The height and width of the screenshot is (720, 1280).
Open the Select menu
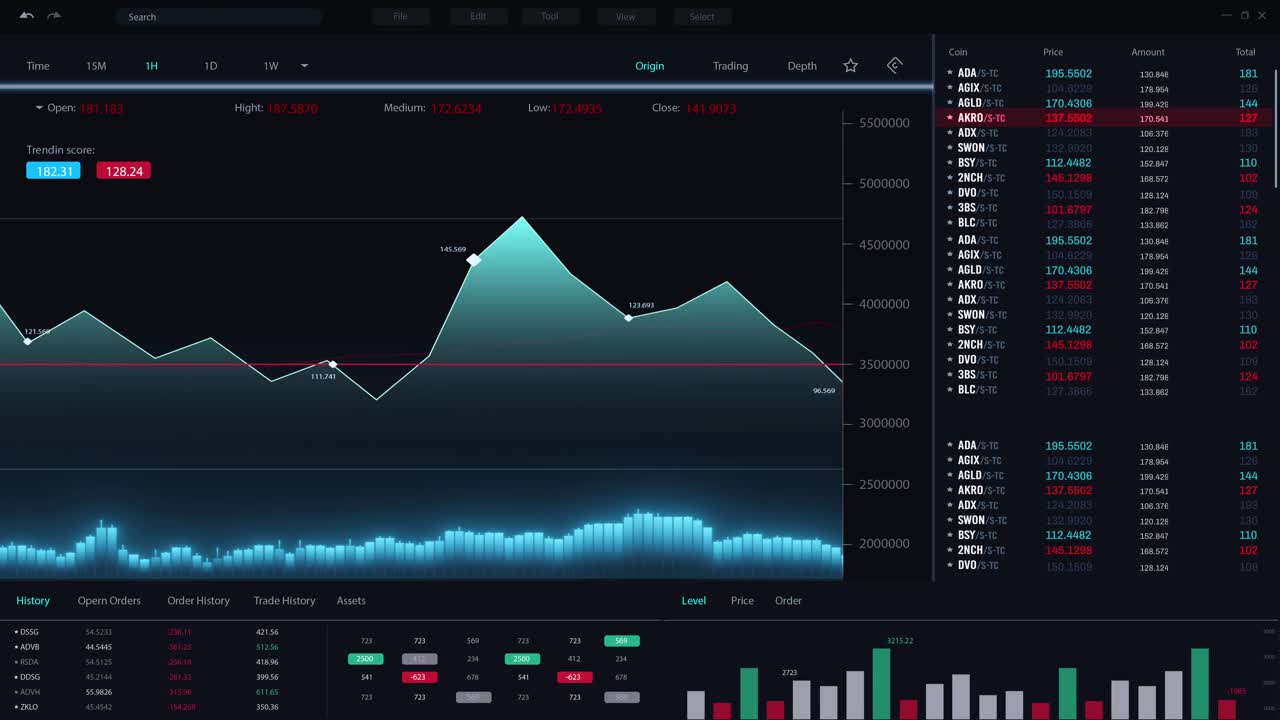(x=702, y=17)
